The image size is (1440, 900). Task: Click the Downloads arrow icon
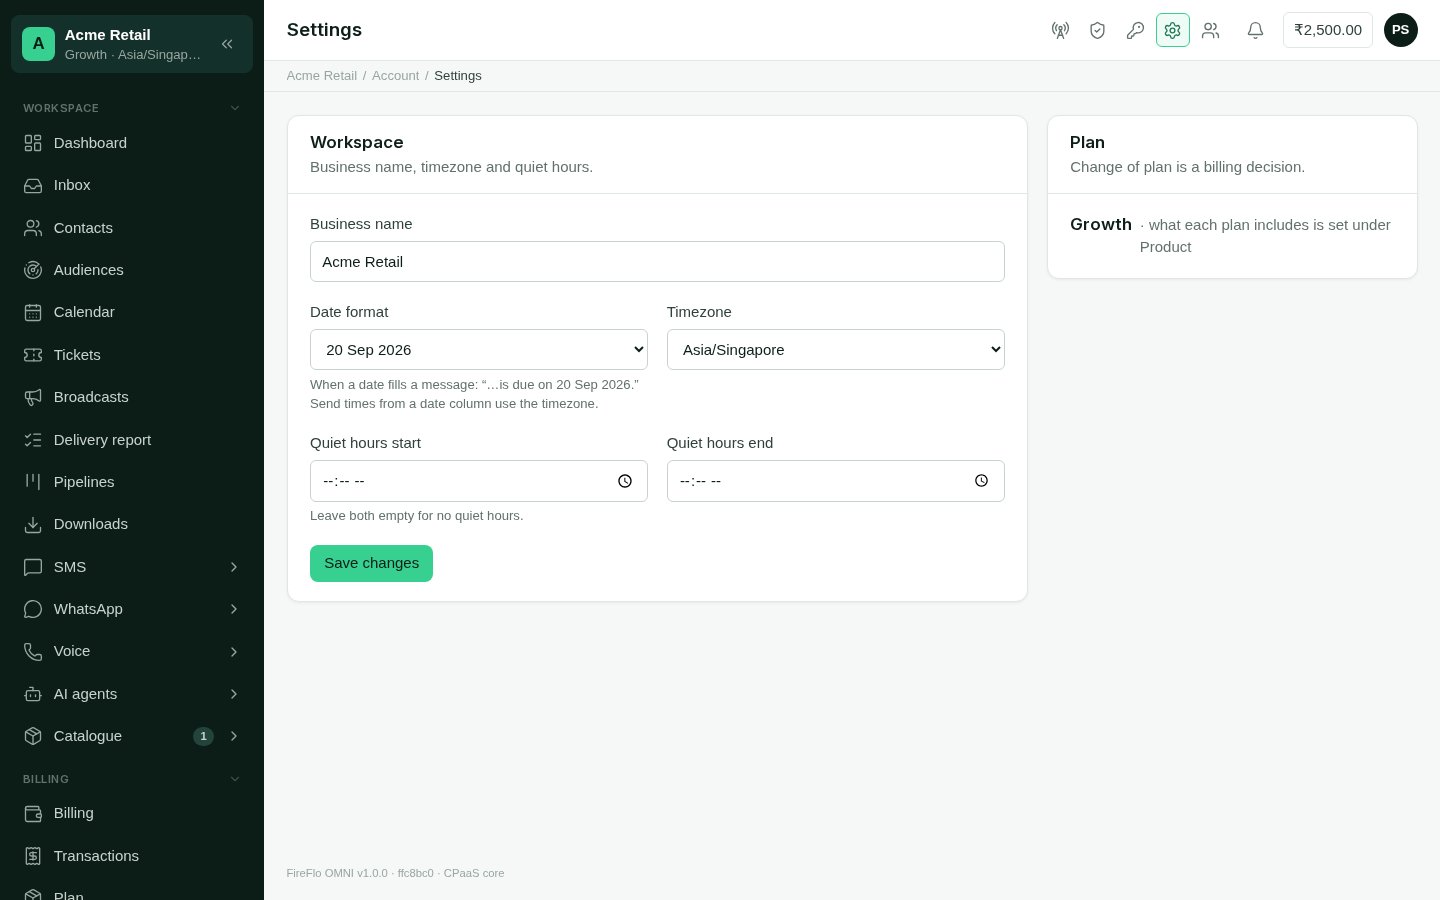point(33,524)
